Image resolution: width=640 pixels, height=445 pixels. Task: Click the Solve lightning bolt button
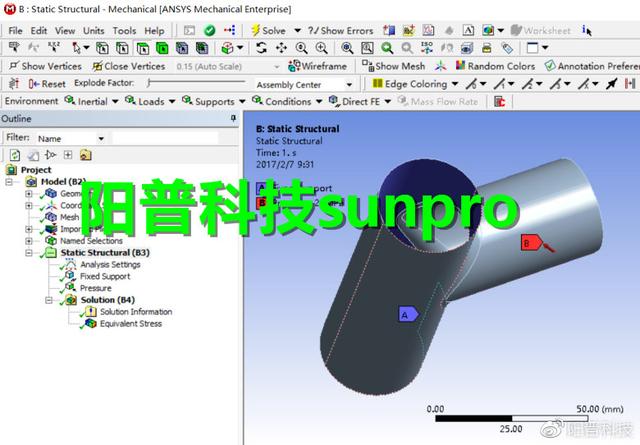[x=269, y=31]
